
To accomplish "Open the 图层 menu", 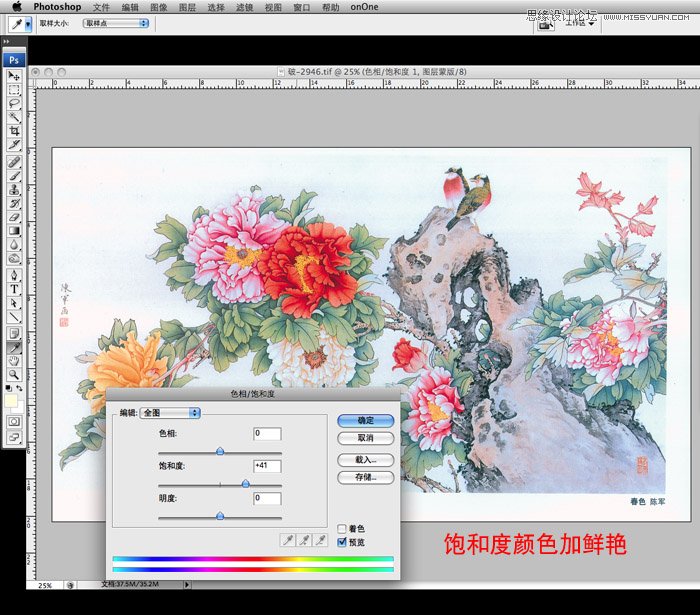I will coord(187,7).
